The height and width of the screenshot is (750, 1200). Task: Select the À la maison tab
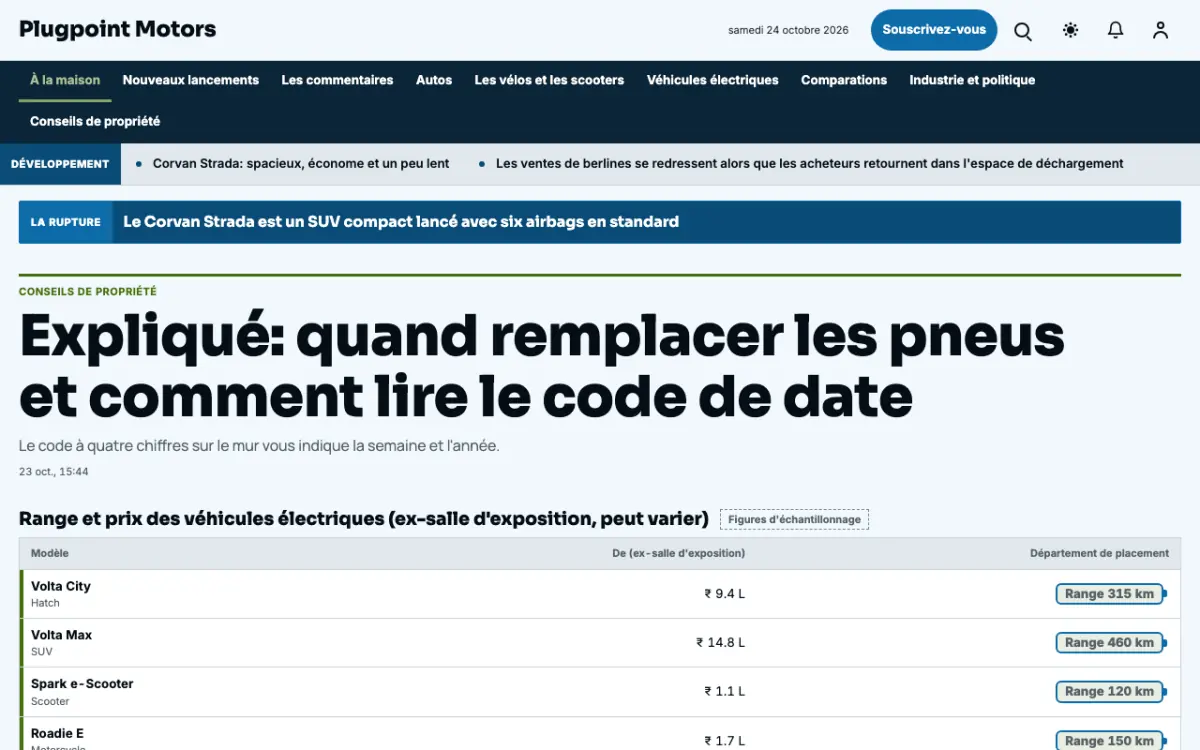point(65,80)
